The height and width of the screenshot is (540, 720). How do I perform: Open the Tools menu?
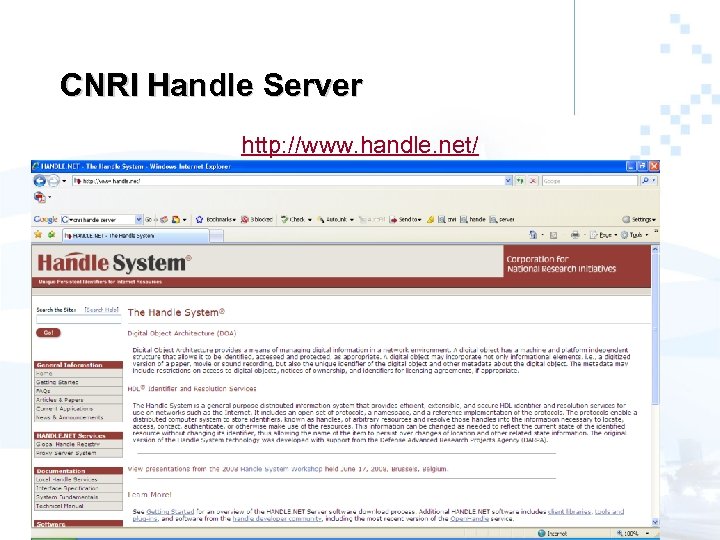pyautogui.click(x=634, y=235)
